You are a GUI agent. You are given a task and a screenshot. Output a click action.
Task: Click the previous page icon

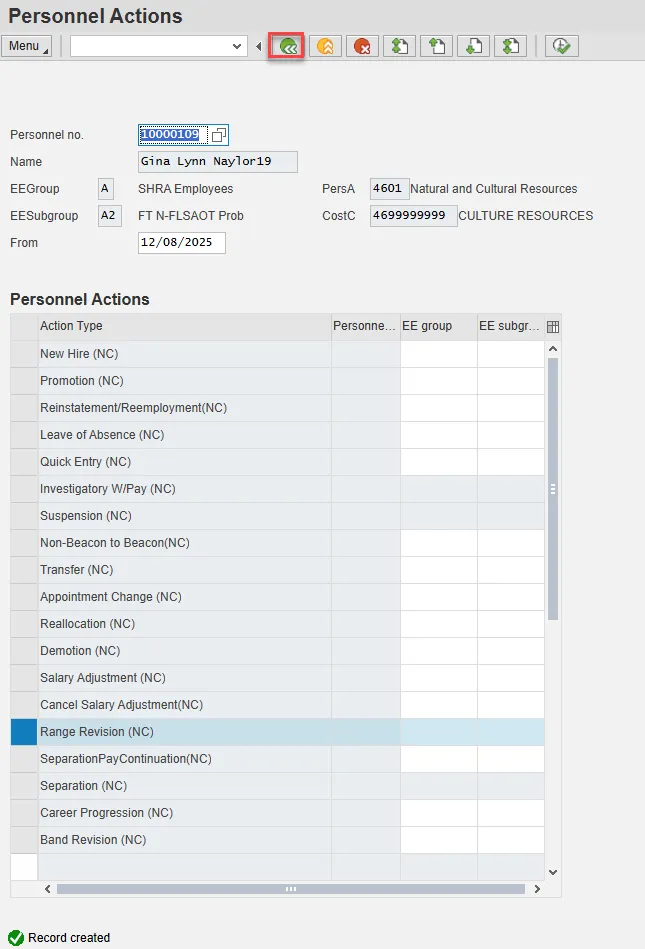(x=437, y=46)
